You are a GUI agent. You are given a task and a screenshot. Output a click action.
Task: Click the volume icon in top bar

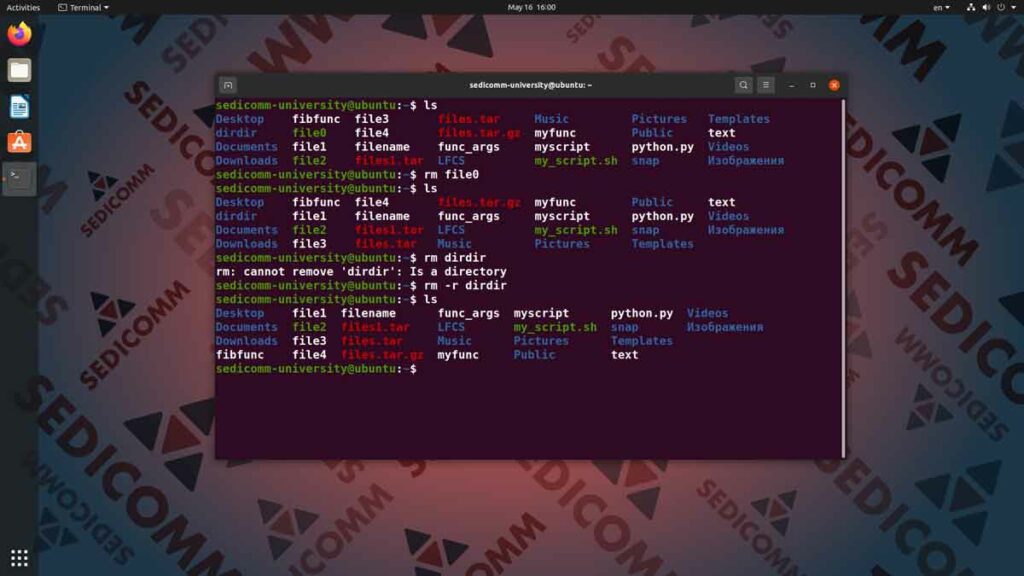[986, 7]
